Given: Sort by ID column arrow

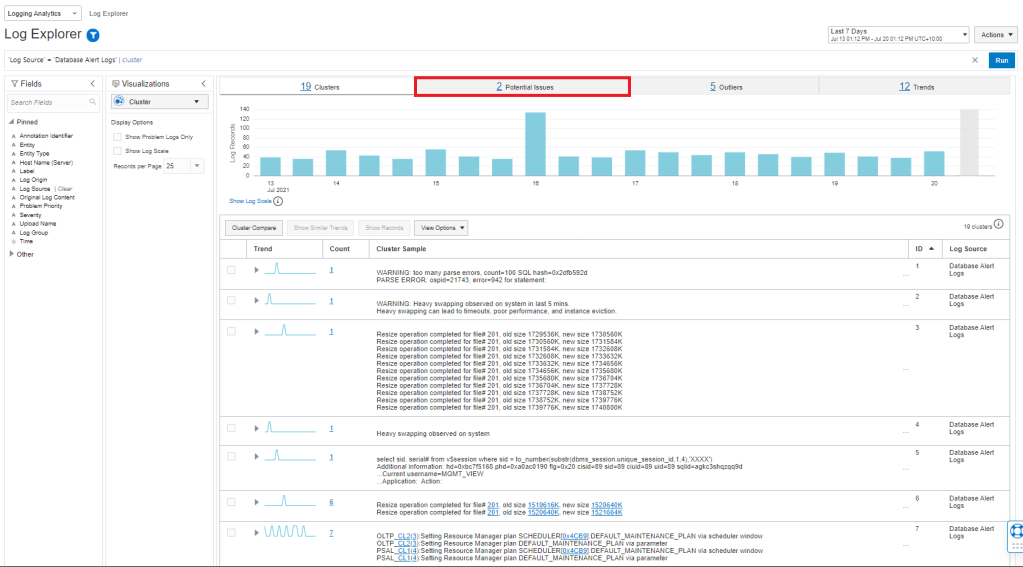Looking at the screenshot, I should [x=932, y=249].
